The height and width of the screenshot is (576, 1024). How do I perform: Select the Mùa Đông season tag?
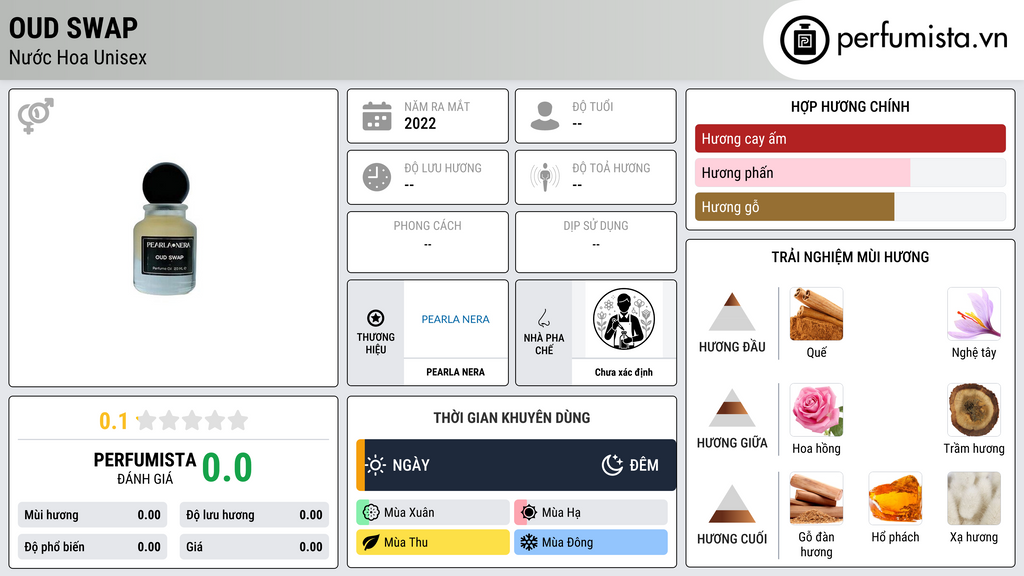click(591, 542)
